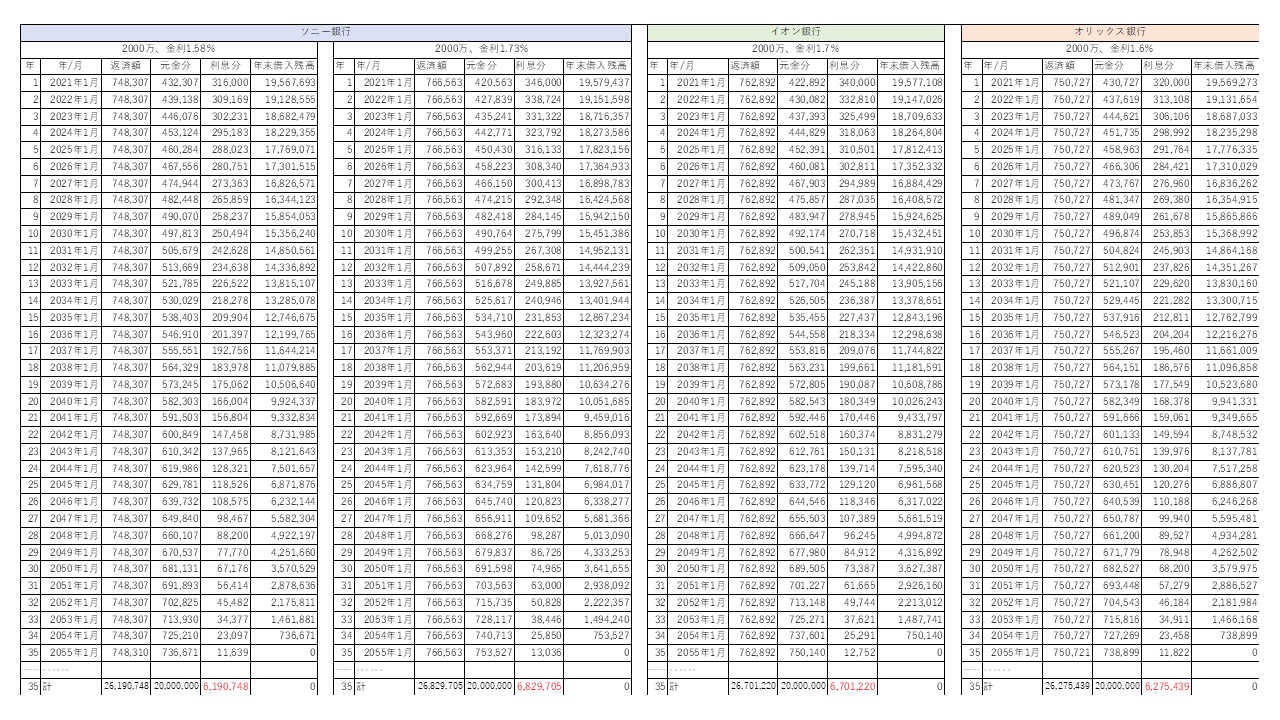
Task: Click the 2000万、金利1.6% subheader
Action: tap(1110, 48)
